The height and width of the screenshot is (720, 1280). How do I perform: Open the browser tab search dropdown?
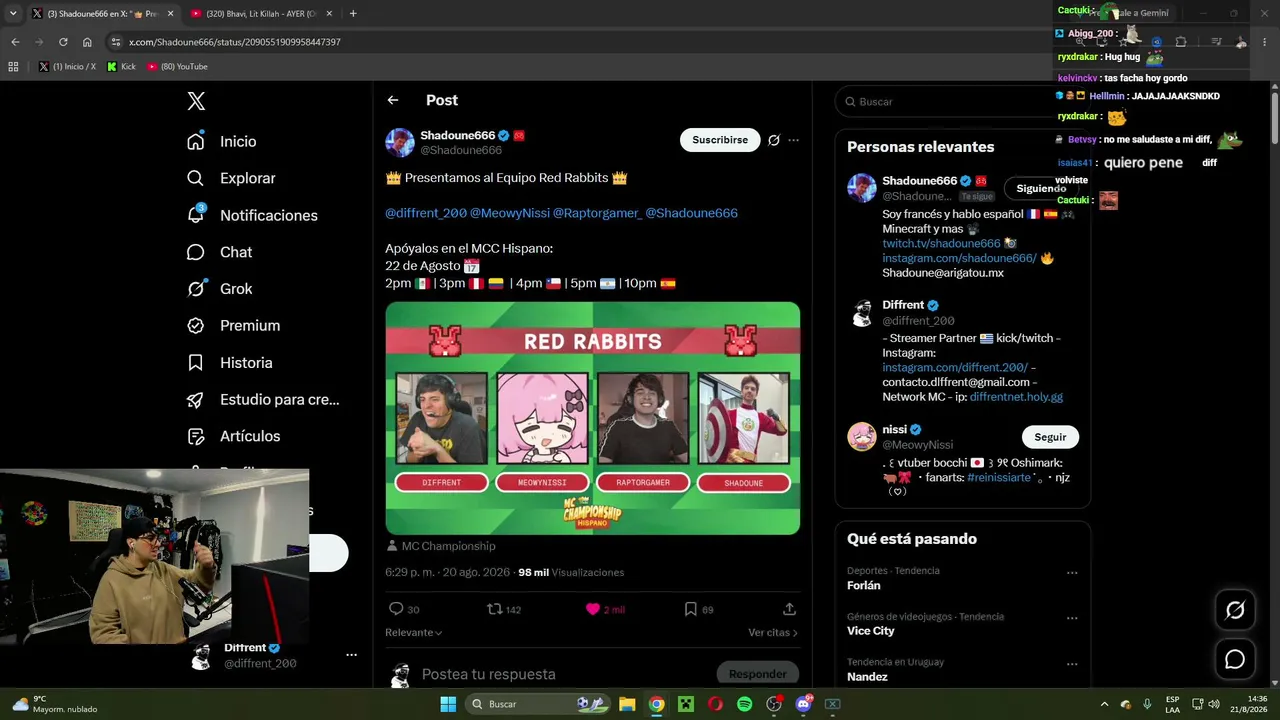point(13,14)
